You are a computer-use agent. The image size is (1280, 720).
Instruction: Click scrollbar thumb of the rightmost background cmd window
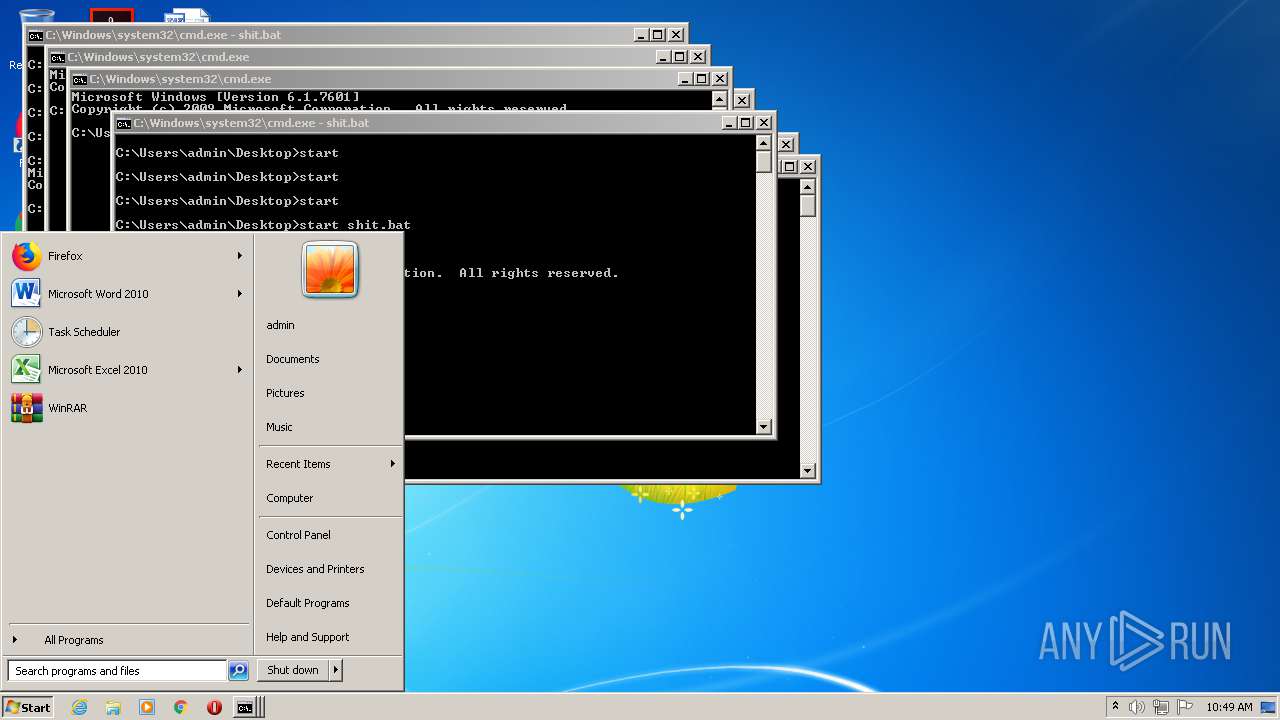click(808, 206)
